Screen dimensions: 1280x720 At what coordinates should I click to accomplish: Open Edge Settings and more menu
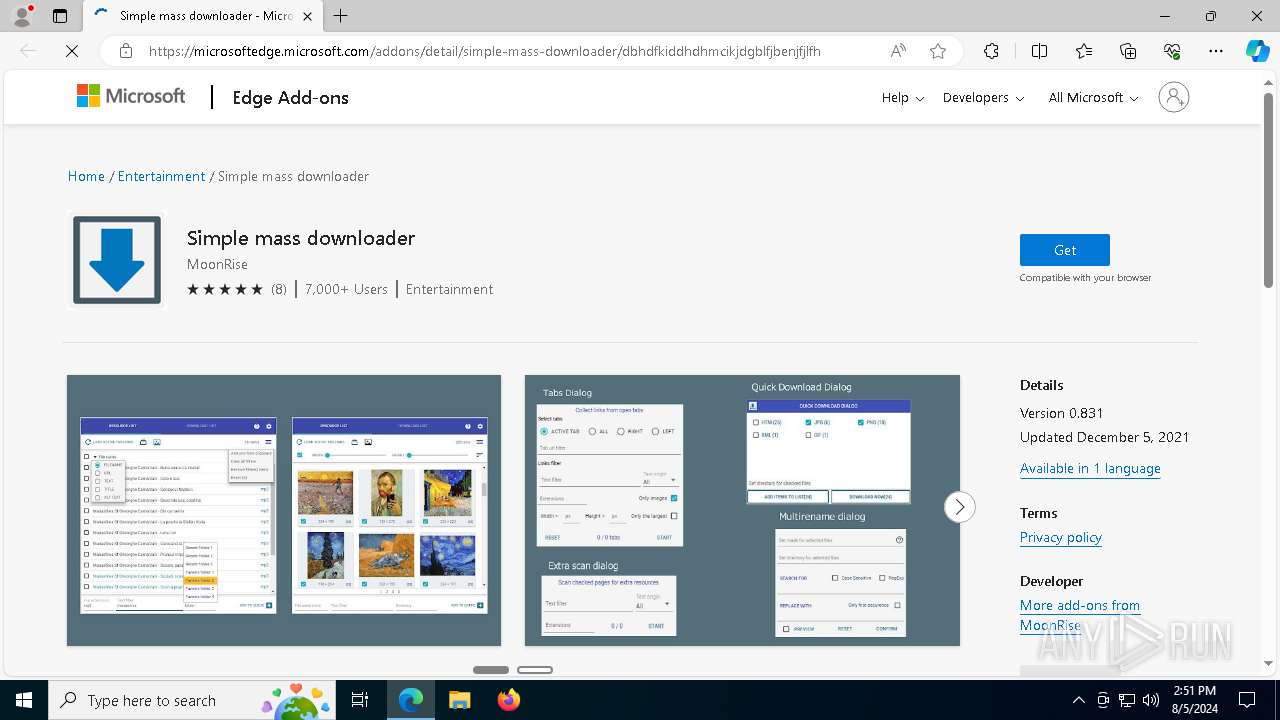point(1216,51)
